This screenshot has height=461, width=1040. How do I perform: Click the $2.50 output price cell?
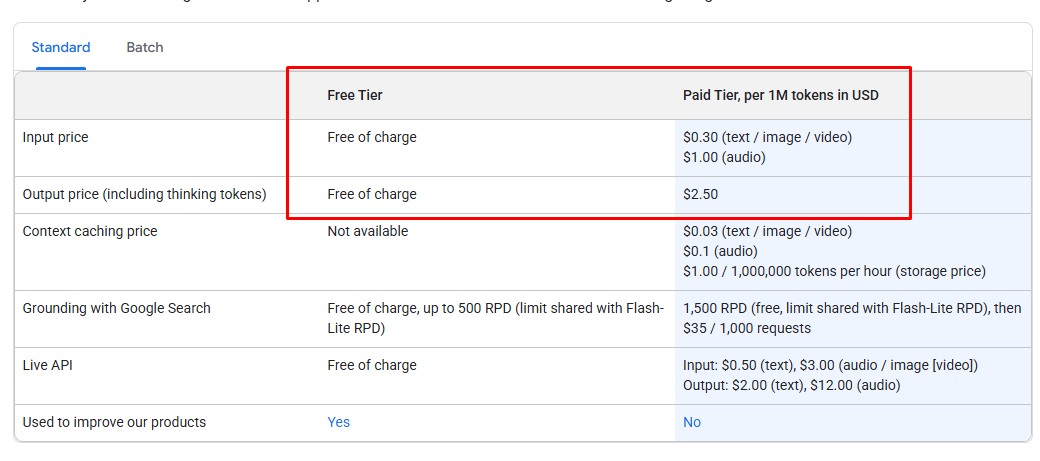(x=700, y=194)
